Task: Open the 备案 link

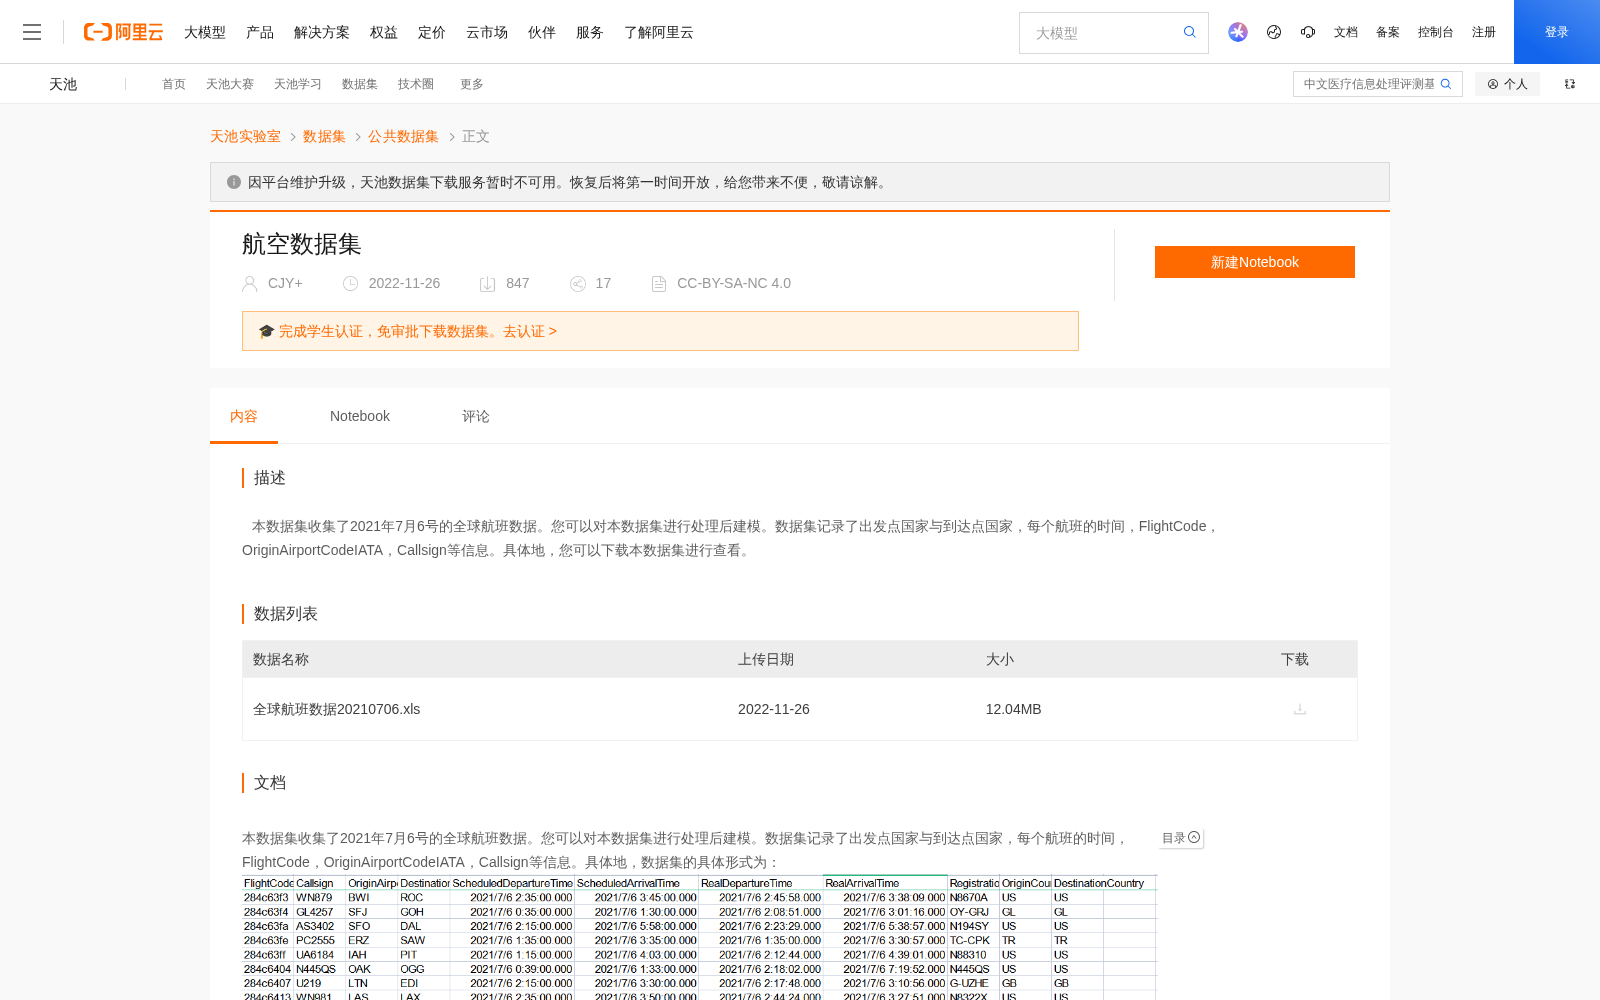Action: 1388,32
